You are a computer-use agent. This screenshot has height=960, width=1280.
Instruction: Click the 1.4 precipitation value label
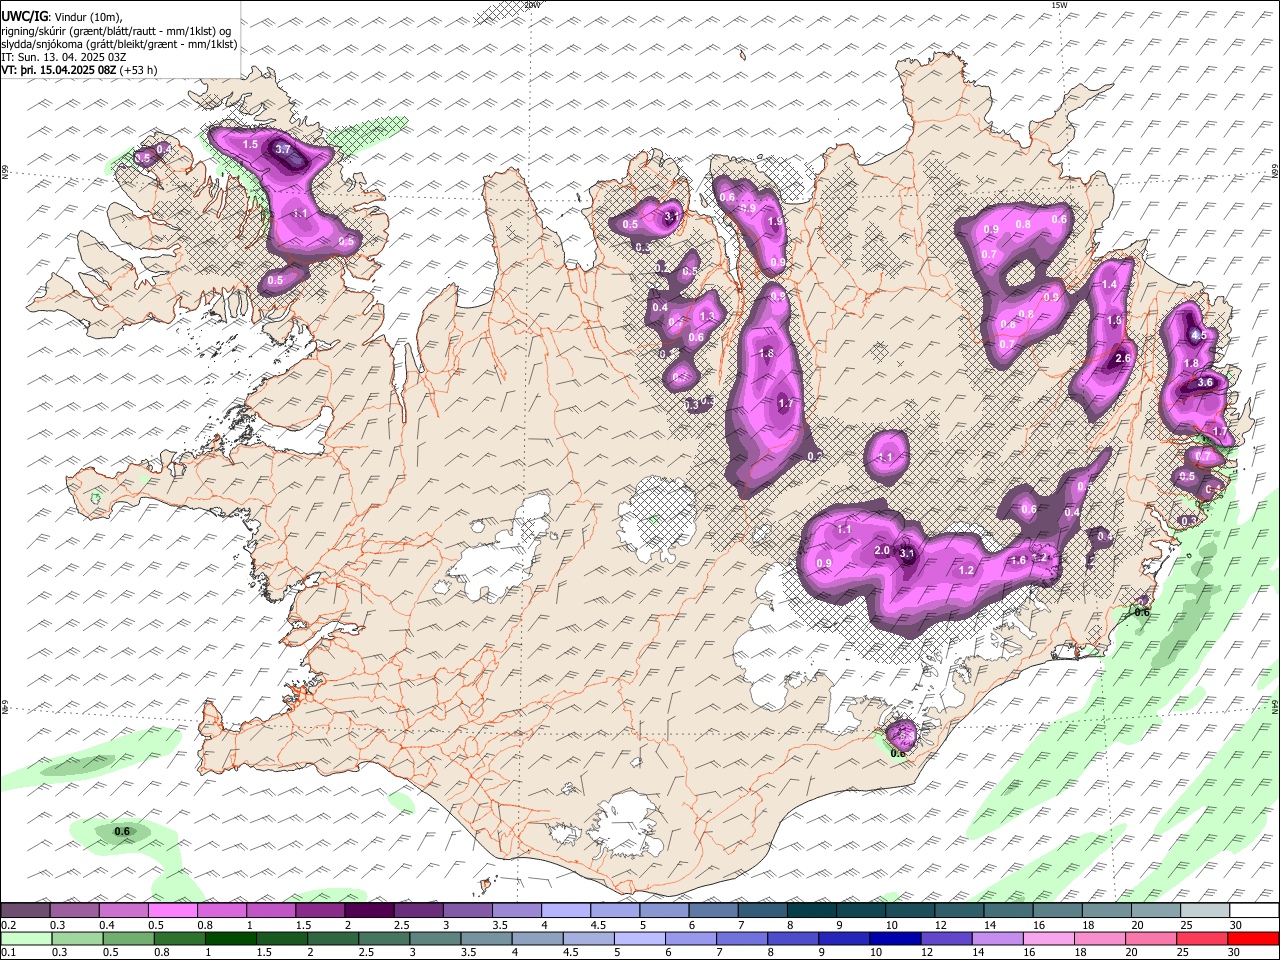click(1109, 285)
